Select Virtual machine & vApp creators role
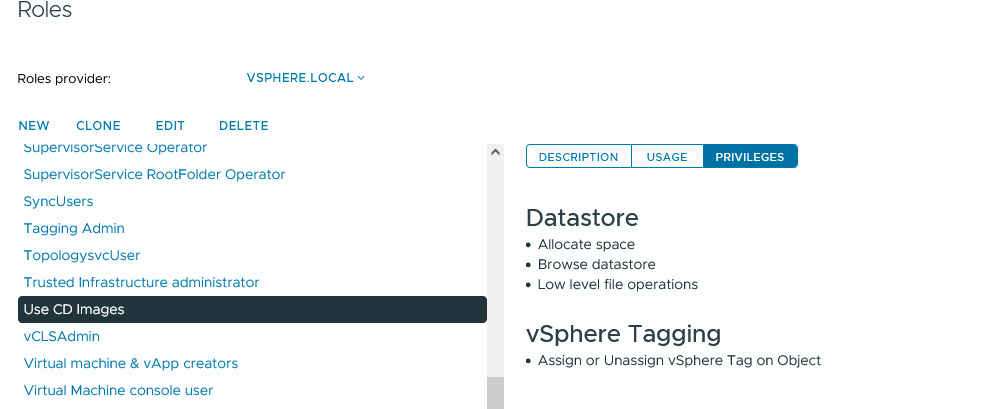This screenshot has width=986, height=409. pyautogui.click(x=131, y=364)
